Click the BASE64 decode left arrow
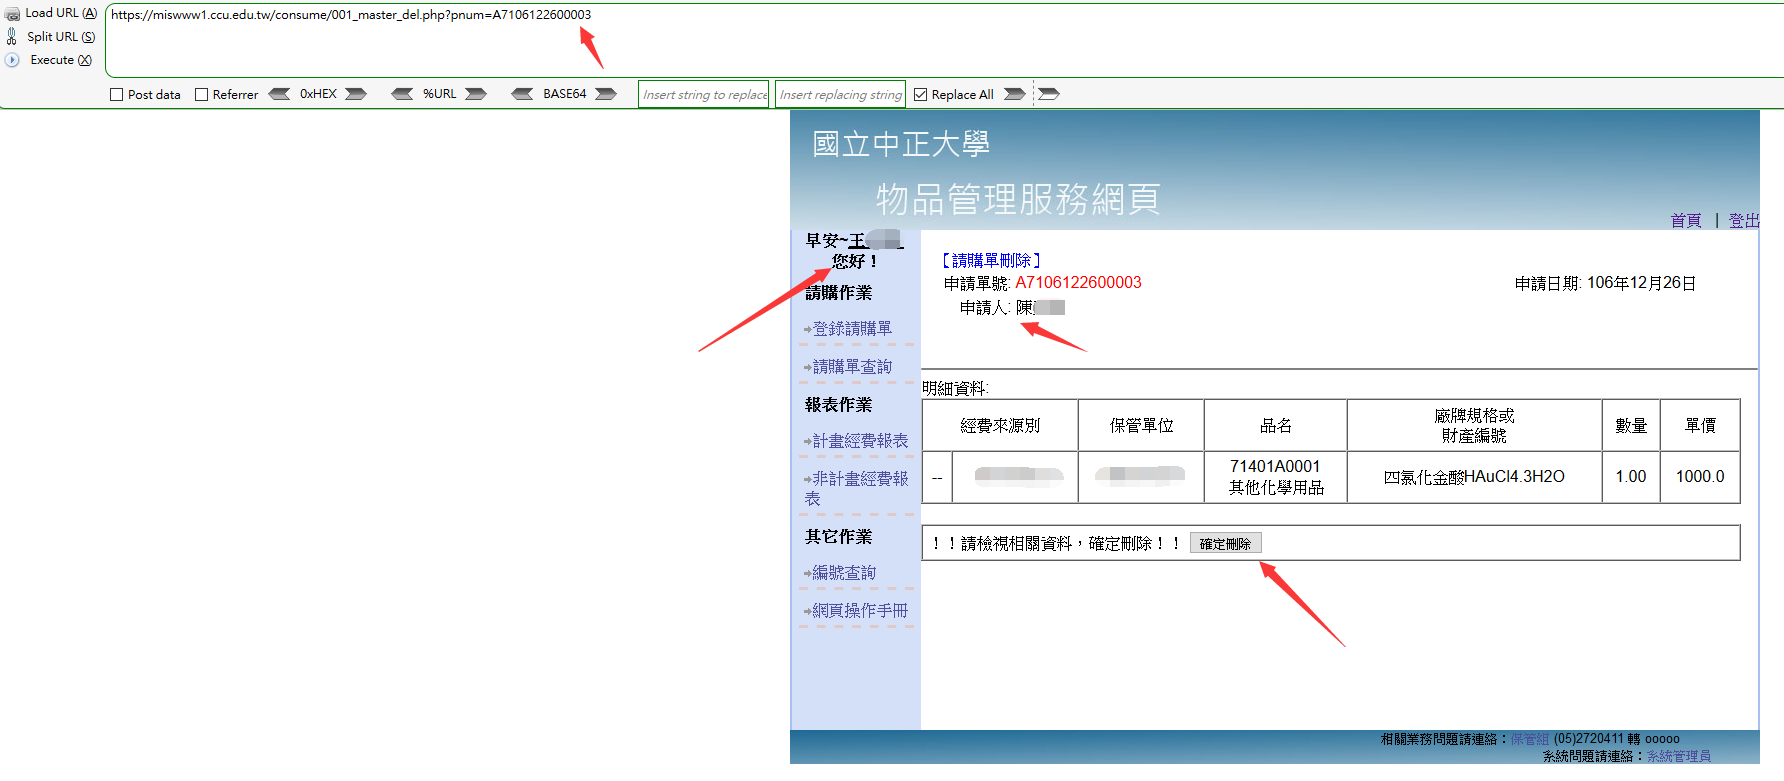Viewport: 1784px width, 781px height. coord(522,94)
